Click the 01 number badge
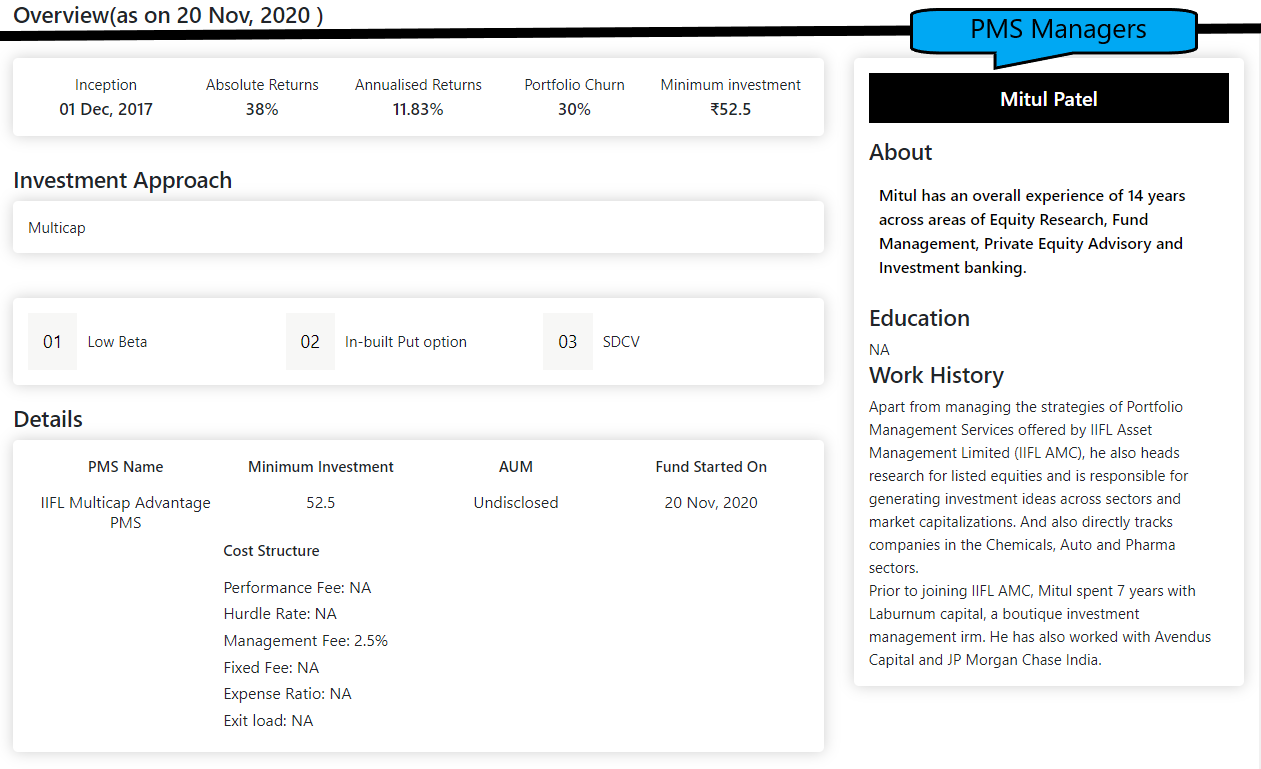The height and width of the screenshot is (769, 1261). [52, 342]
